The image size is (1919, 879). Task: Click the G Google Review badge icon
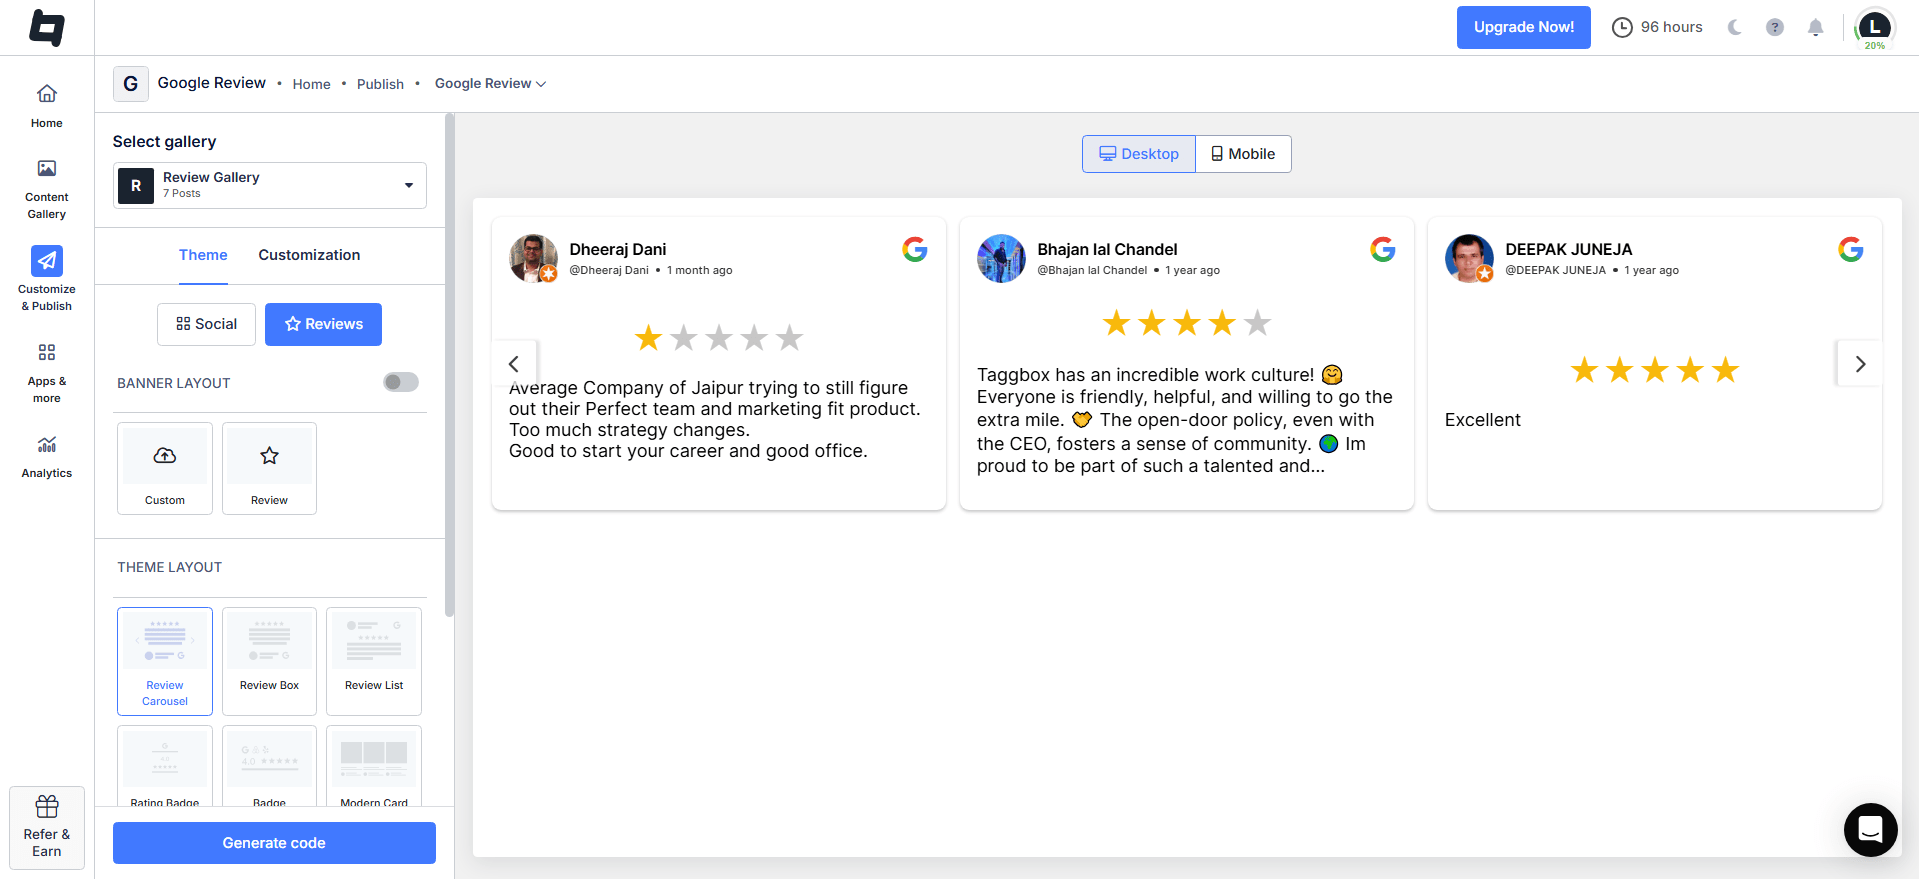click(x=131, y=84)
